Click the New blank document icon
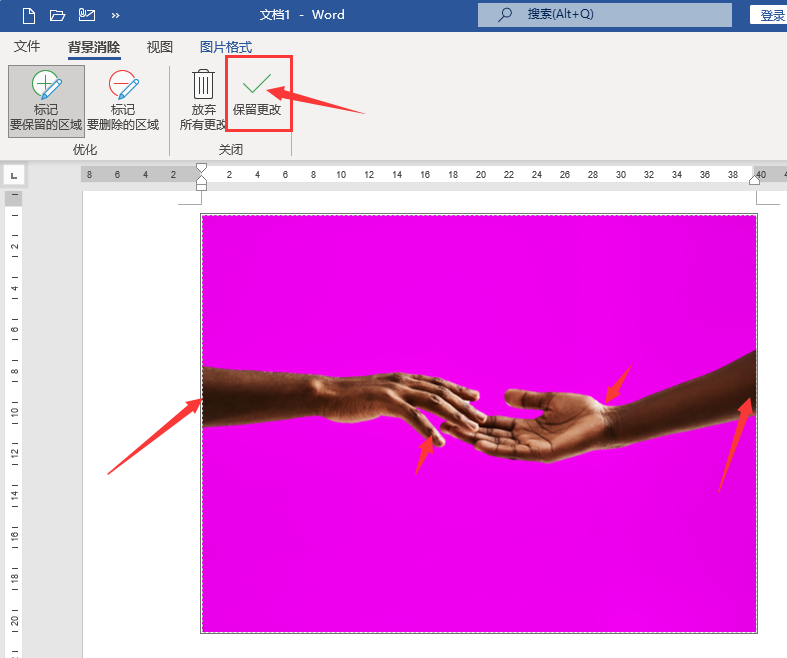Image resolution: width=787 pixels, height=658 pixels. click(29, 15)
